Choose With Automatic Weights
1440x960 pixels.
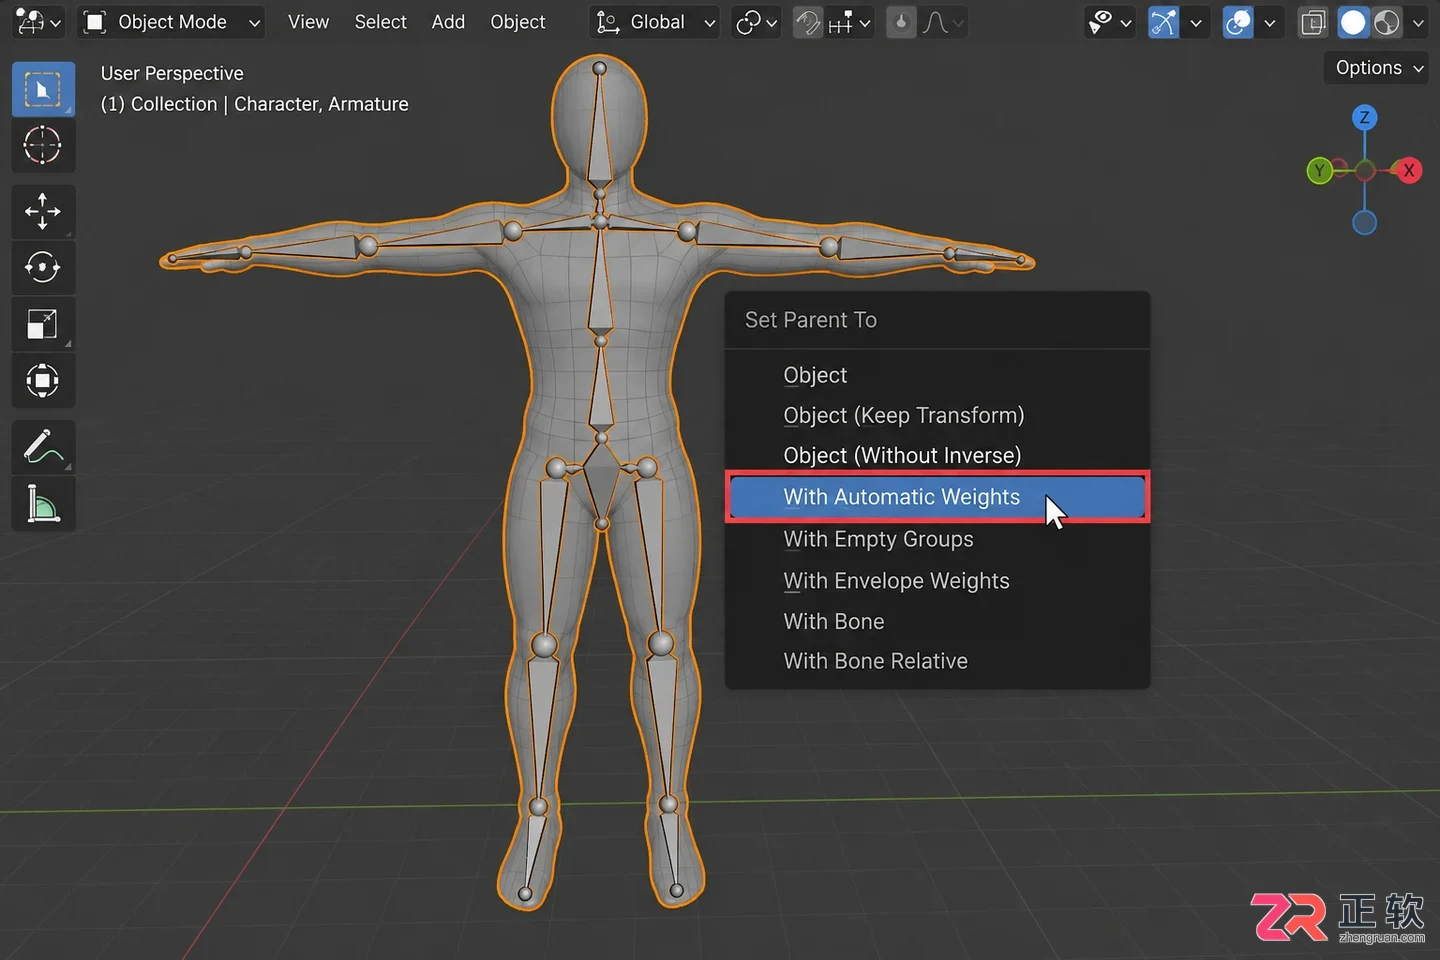937,497
